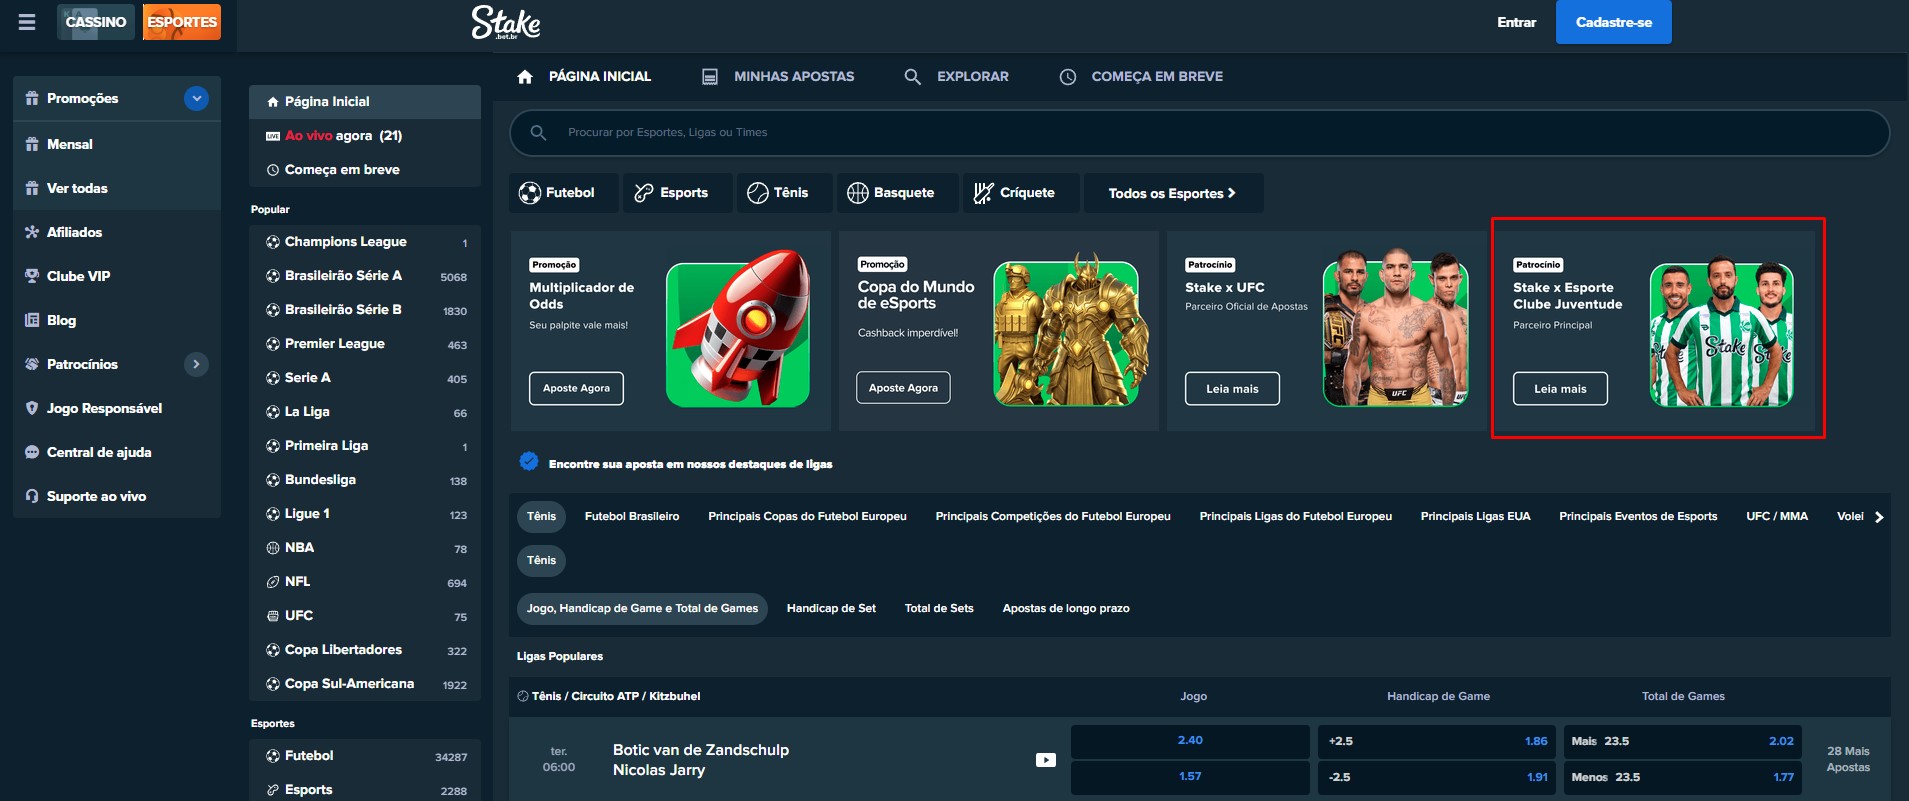Image resolution: width=1909 pixels, height=801 pixels.
Task: Show more league tabs with right arrow
Action: [x=1879, y=517]
